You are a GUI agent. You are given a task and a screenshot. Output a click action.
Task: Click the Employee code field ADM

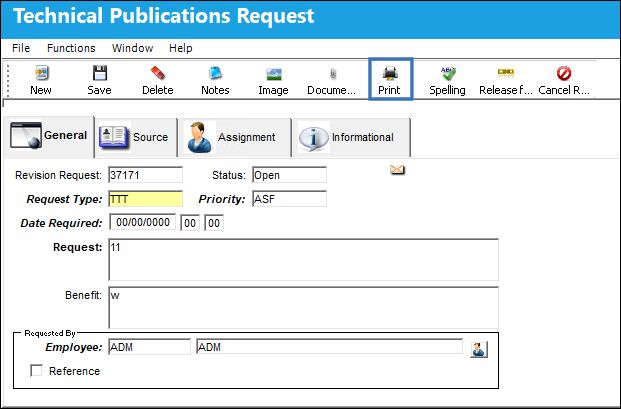click(149, 347)
